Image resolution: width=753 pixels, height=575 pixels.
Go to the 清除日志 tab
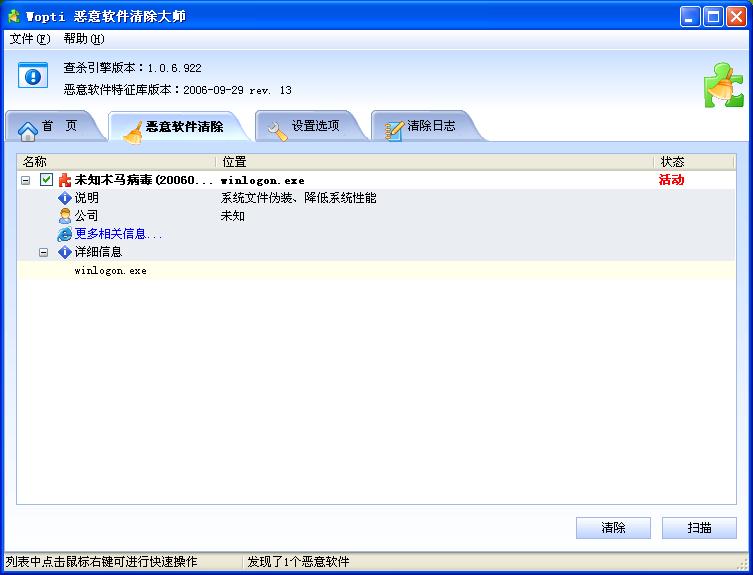point(427,127)
